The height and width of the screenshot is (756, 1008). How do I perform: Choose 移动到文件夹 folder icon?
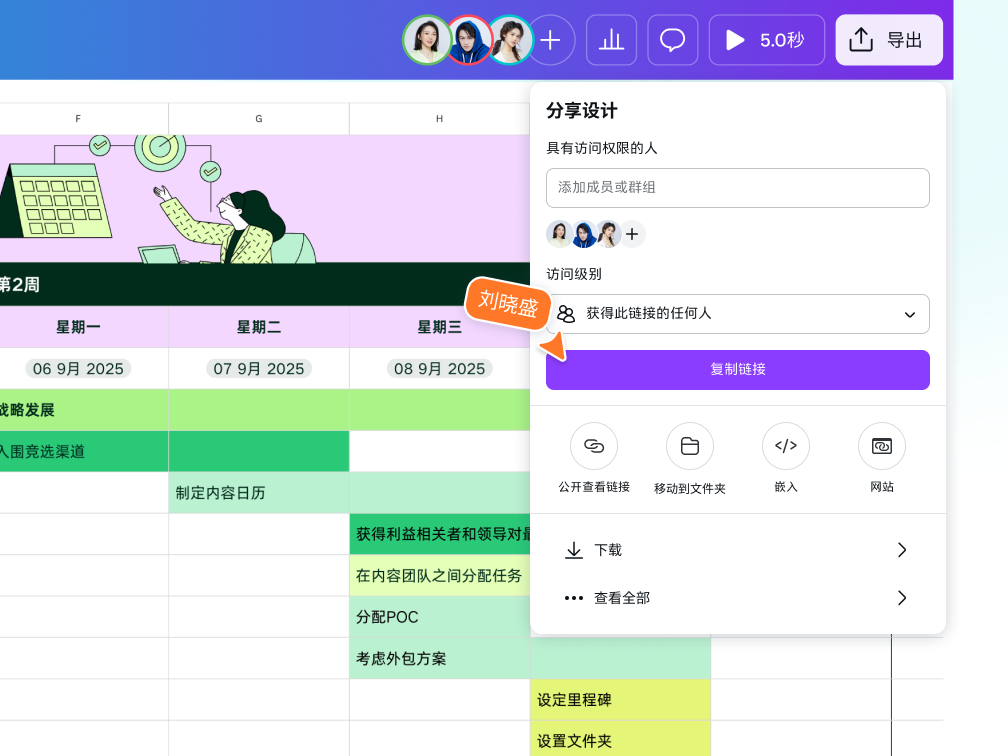click(x=690, y=446)
